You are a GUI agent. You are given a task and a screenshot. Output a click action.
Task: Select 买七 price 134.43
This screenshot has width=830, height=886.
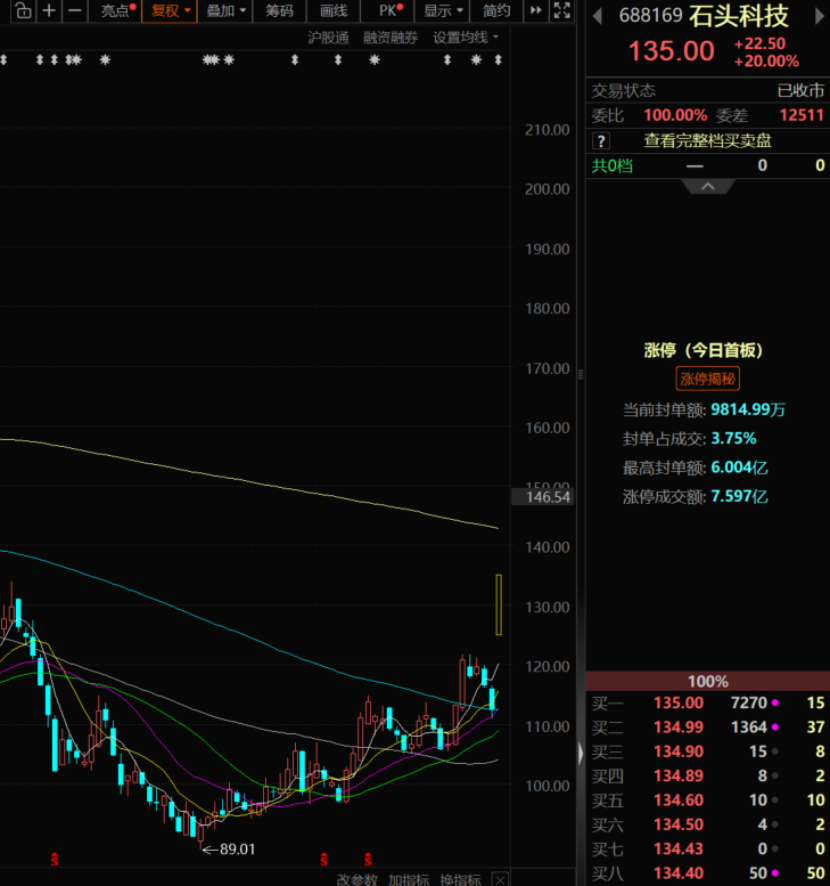coord(679,849)
